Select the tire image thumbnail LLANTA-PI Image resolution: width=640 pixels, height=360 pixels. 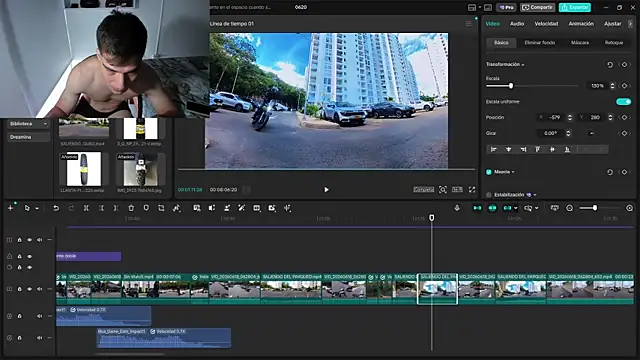(84, 169)
